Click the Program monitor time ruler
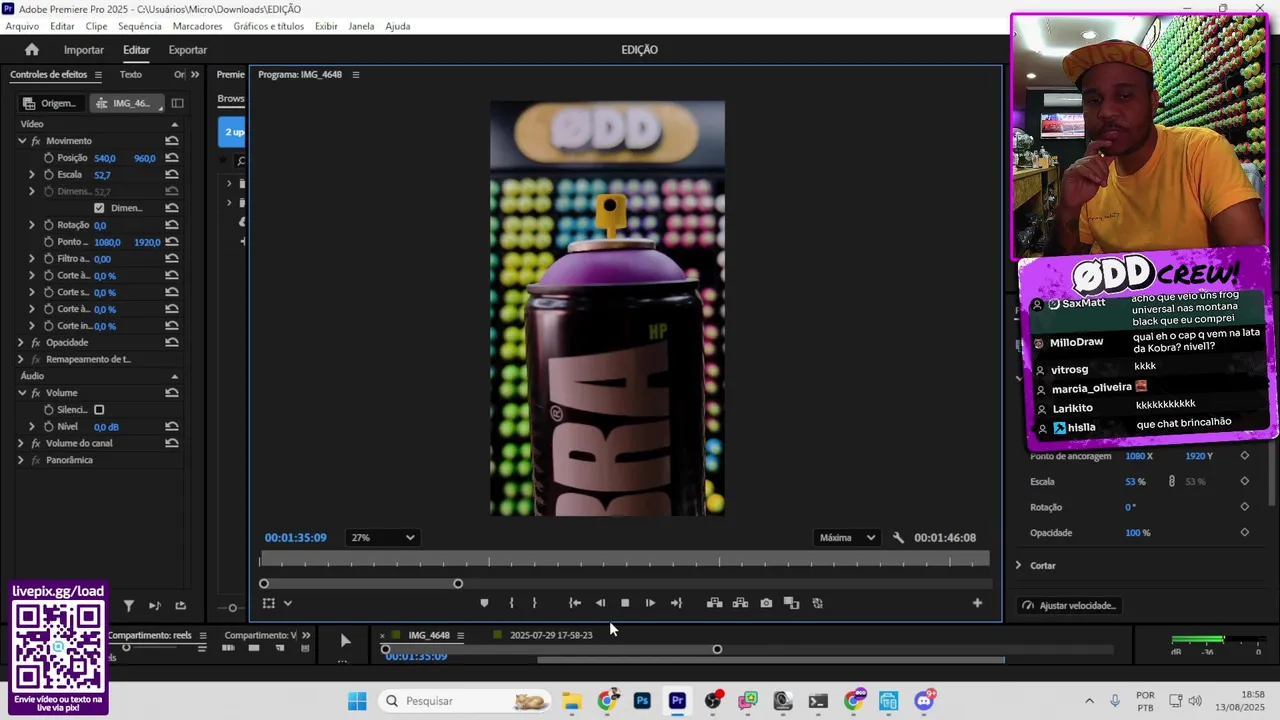This screenshot has width=1280, height=720. (x=625, y=560)
